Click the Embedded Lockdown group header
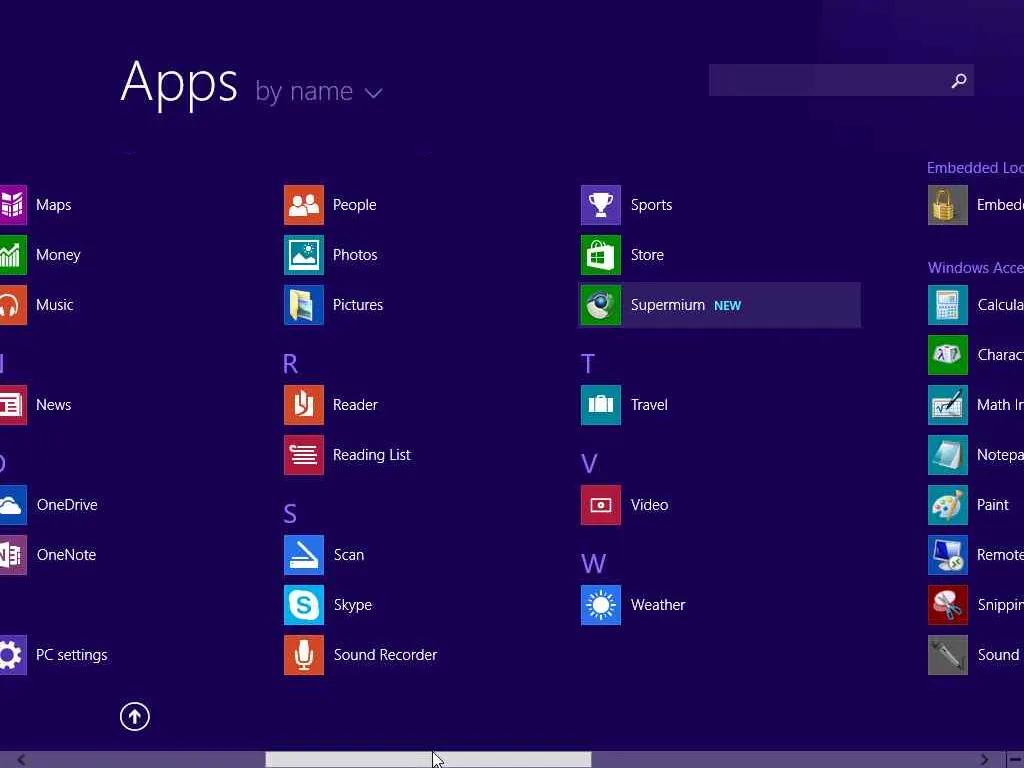The width and height of the screenshot is (1024, 768). pyautogui.click(x=976, y=168)
